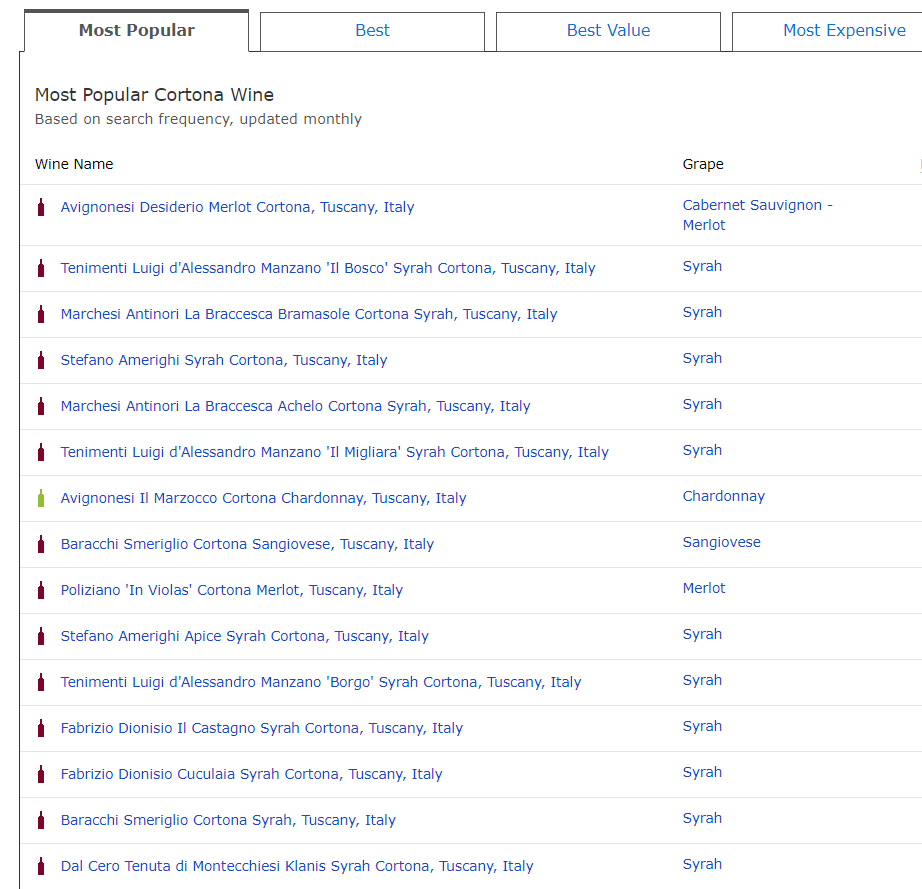Open Stefano Amerighi Syrah Cortona link
Viewport: 922px width, 889px height.
[224, 360]
